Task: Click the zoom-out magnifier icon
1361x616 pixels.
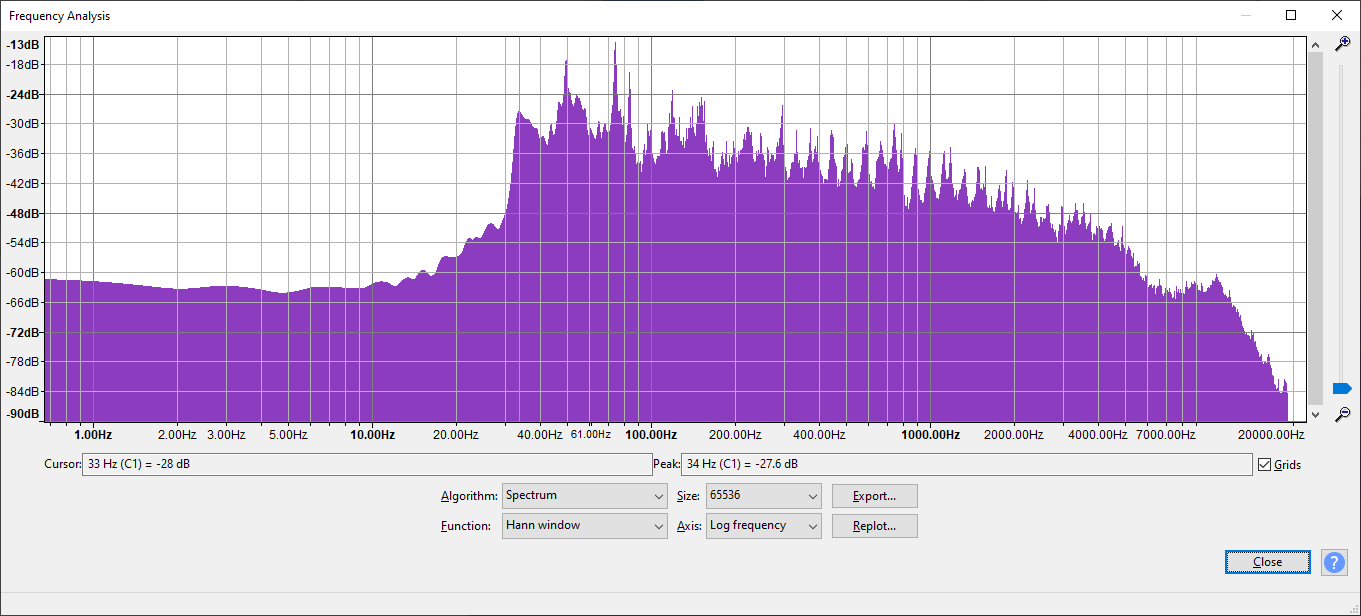Action: (x=1343, y=413)
